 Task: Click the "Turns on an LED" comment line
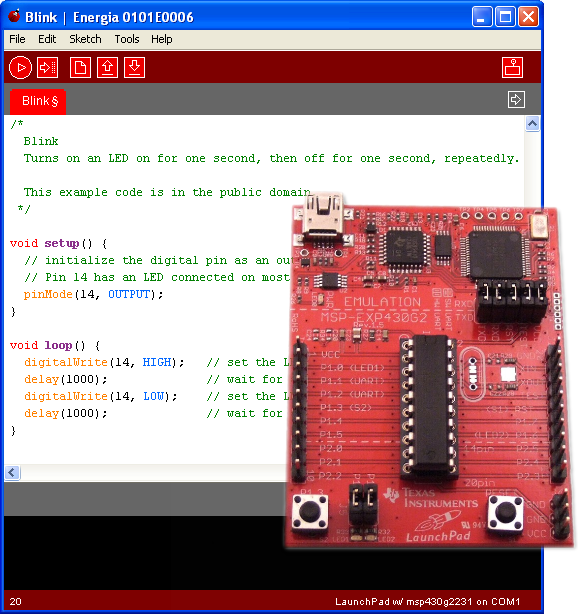click(x=271, y=159)
